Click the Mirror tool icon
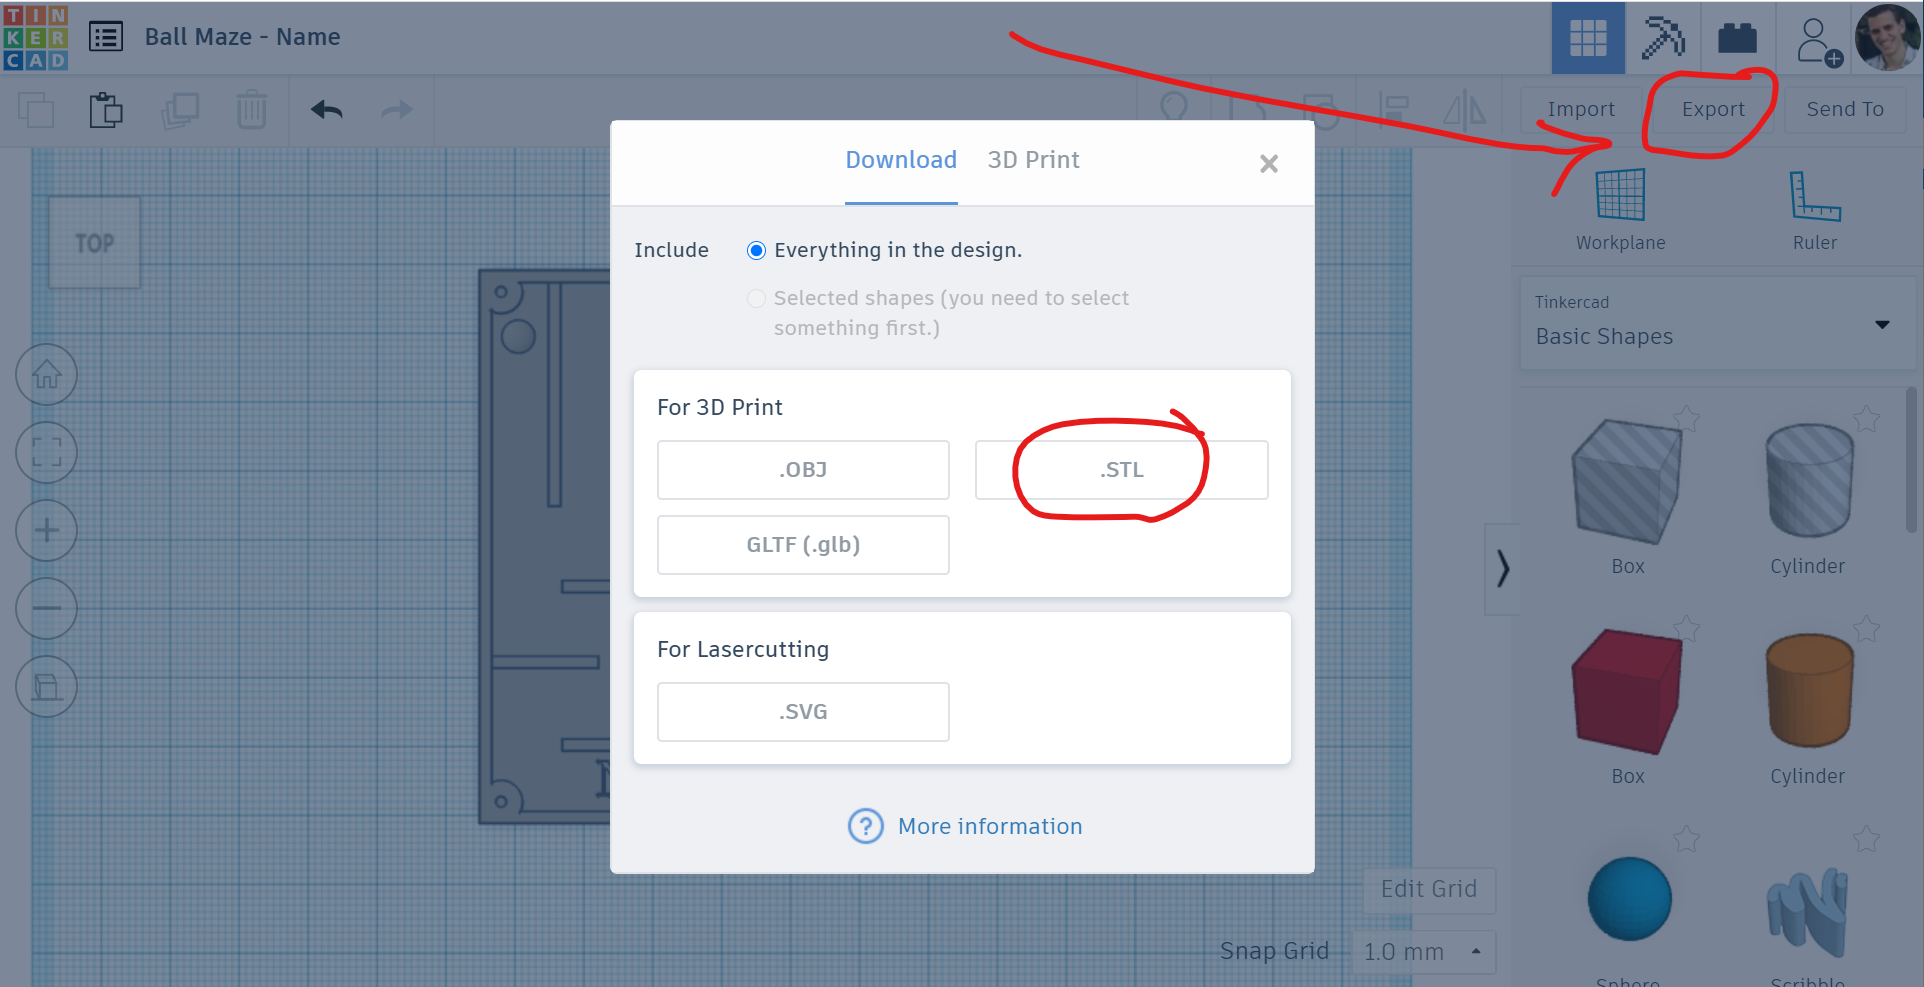The width and height of the screenshot is (1924, 987). point(1465,110)
